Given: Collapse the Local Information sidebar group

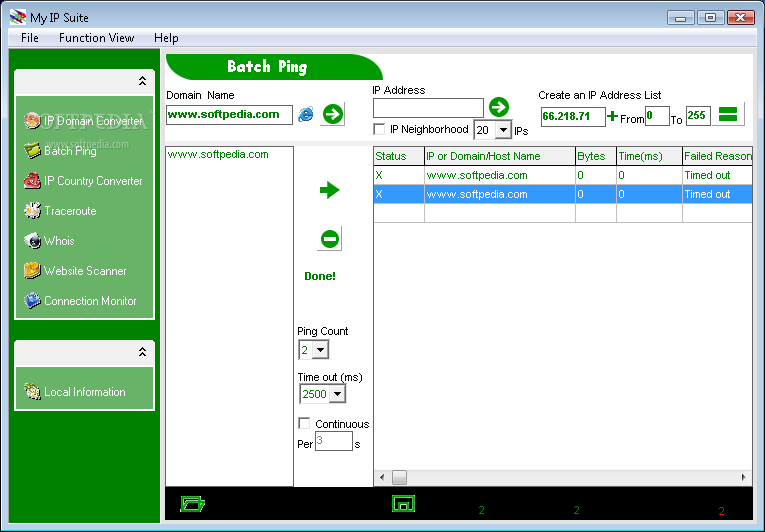Looking at the screenshot, I should point(142,351).
